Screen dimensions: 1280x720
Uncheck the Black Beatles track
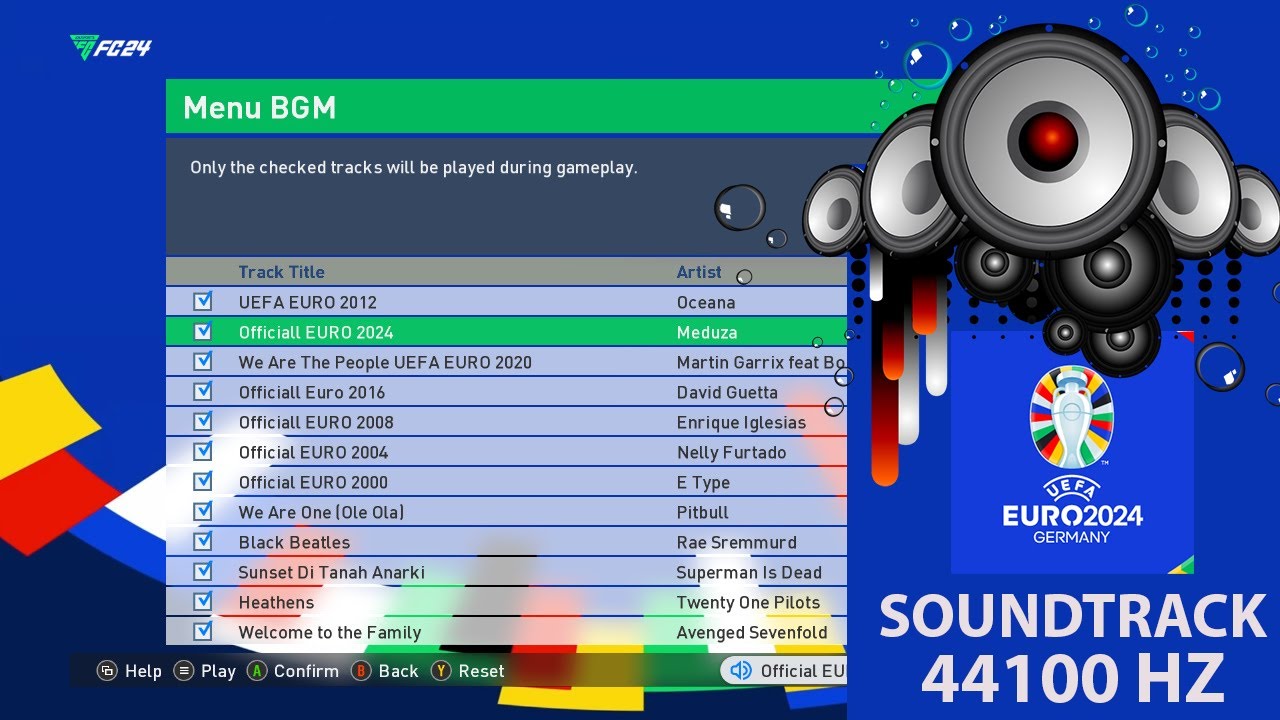coord(203,541)
